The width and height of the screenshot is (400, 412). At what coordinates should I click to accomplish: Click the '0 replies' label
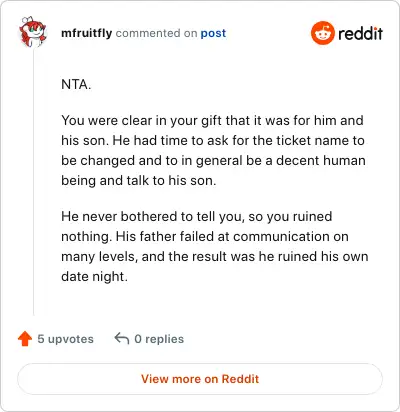(x=159, y=339)
